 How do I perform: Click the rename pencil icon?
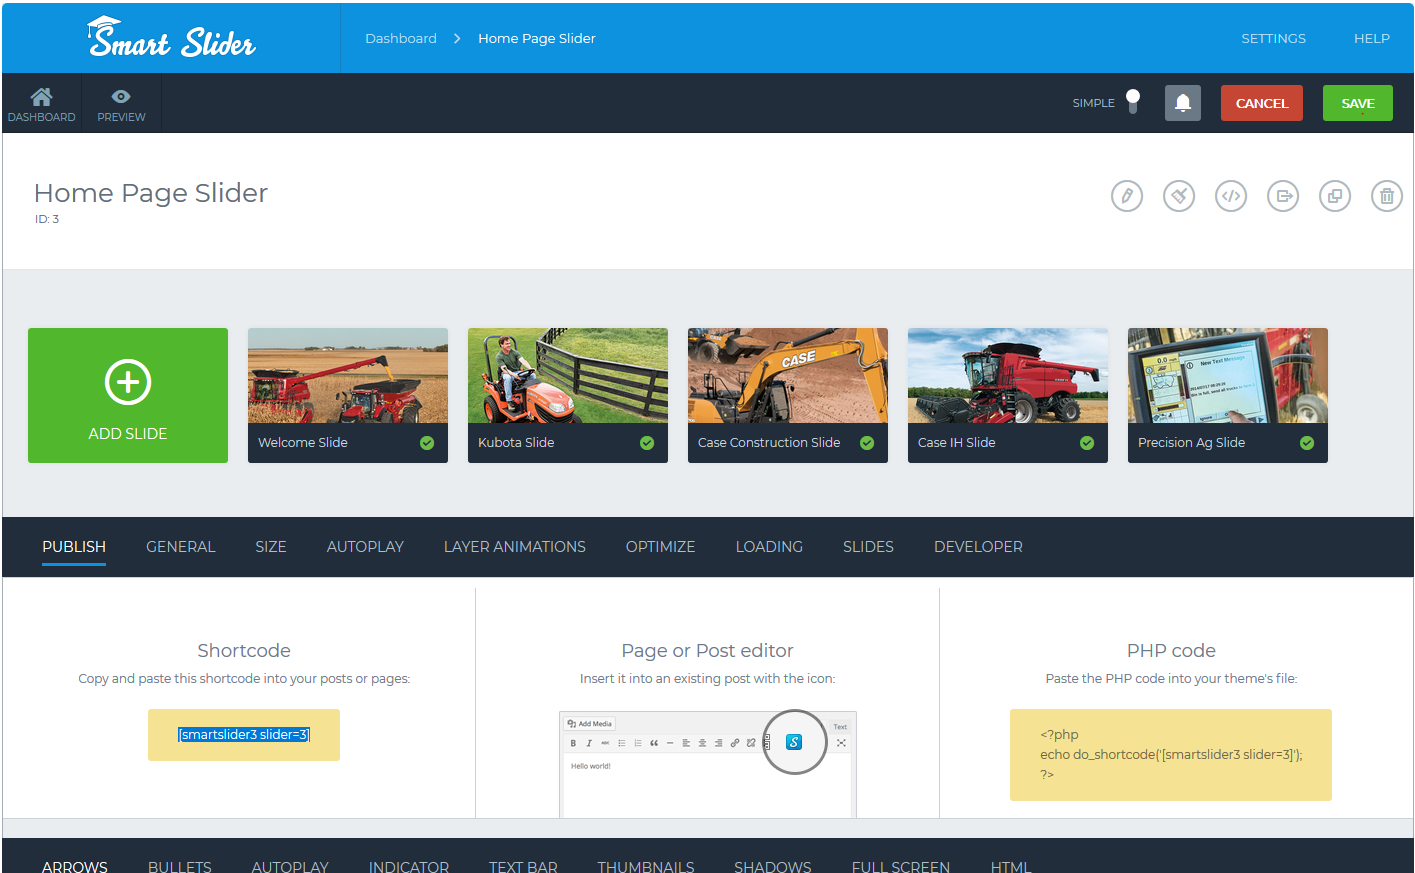click(1127, 196)
